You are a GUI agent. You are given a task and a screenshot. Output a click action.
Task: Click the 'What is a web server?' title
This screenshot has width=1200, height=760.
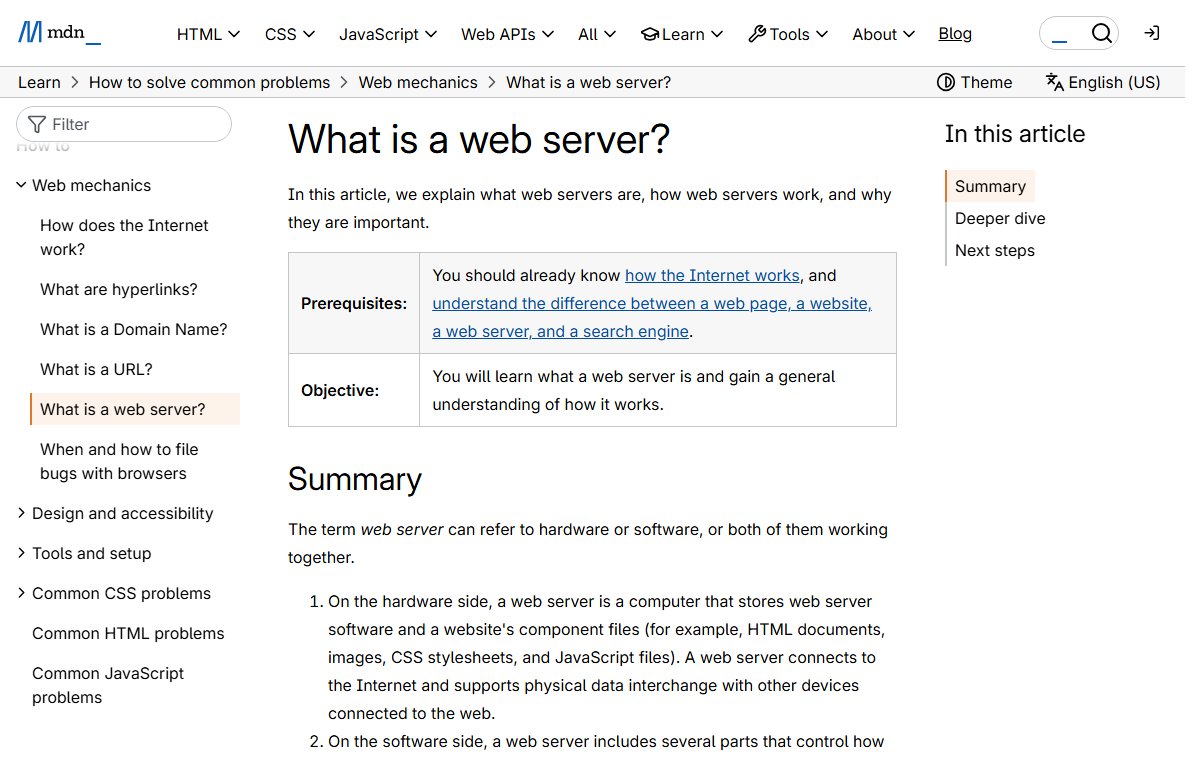(x=479, y=139)
